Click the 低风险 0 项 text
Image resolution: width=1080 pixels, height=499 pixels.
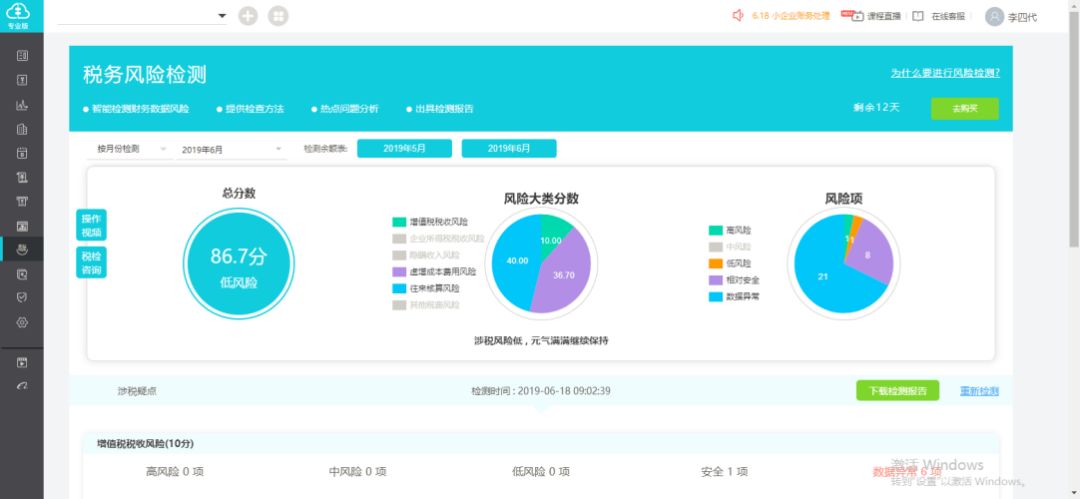click(541, 471)
